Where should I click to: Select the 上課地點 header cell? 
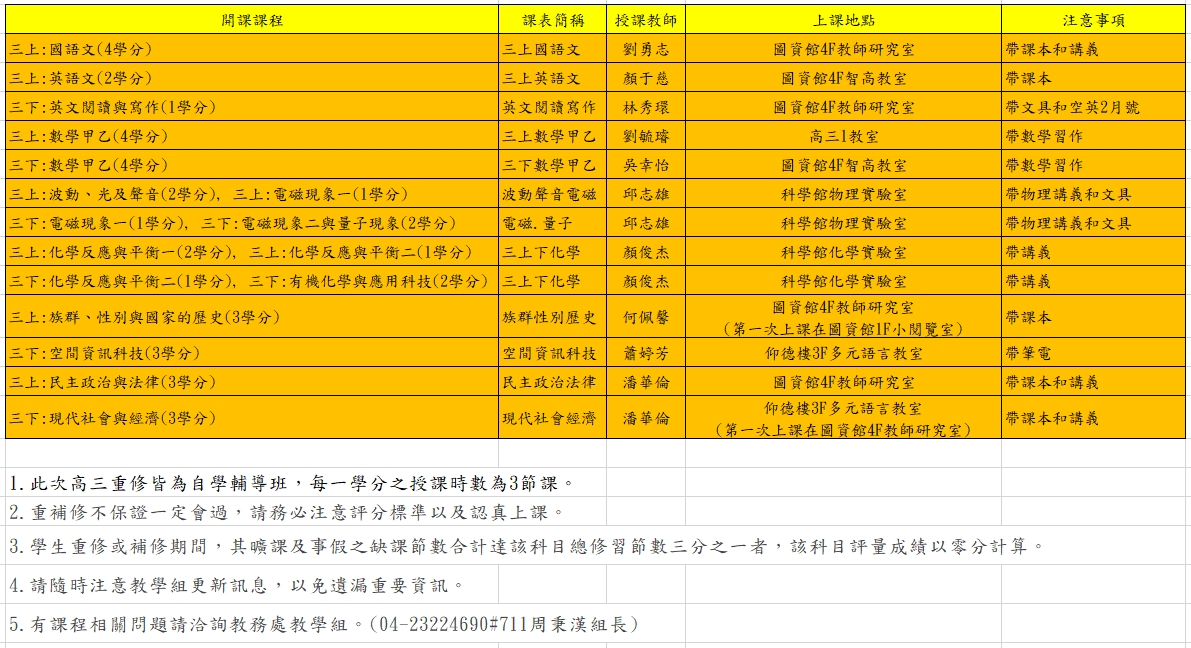tap(843, 20)
